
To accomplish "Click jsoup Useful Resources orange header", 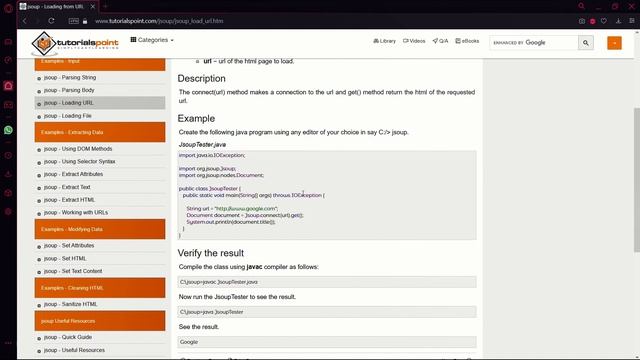I will click(x=100, y=321).
